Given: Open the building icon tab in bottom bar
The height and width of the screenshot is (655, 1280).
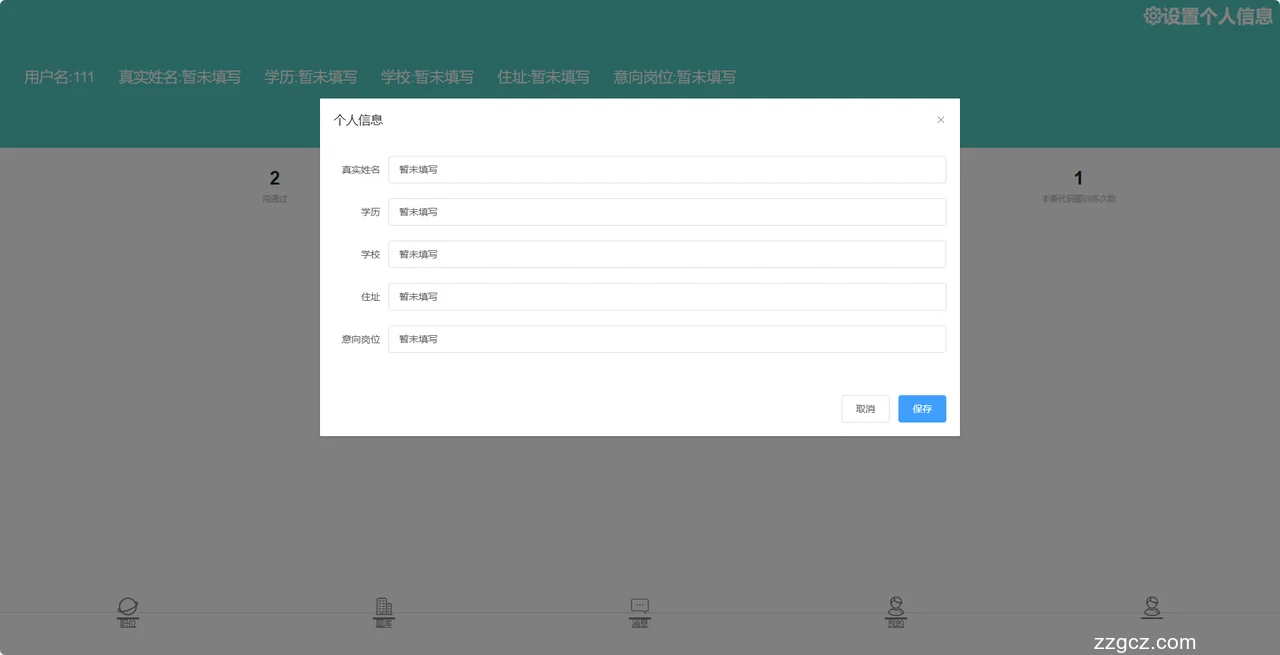Looking at the screenshot, I should coord(383,607).
